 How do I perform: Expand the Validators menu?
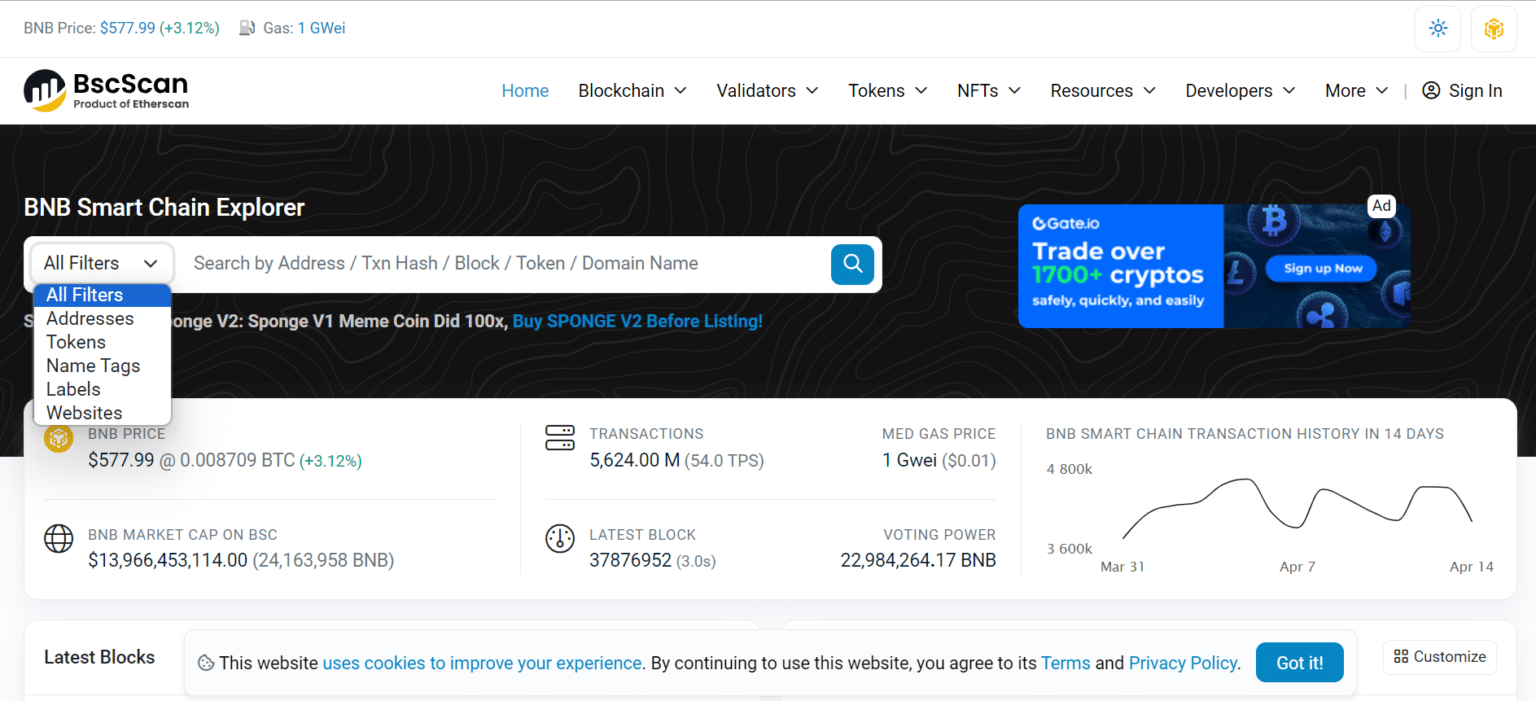click(767, 91)
